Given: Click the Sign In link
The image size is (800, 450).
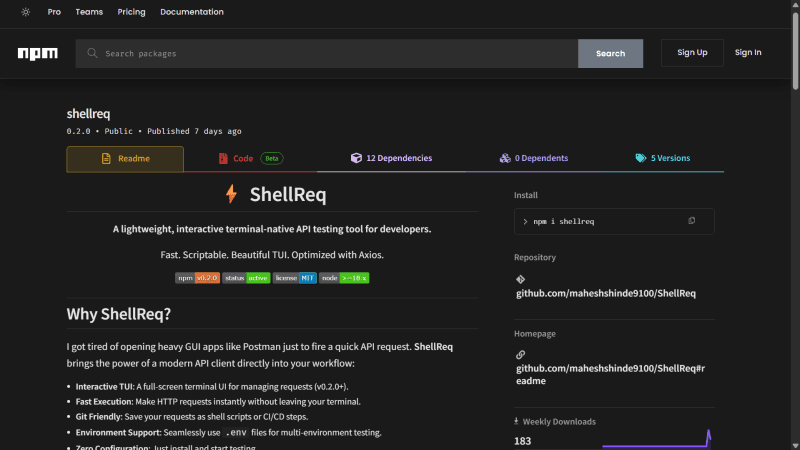Looking at the screenshot, I should (x=748, y=53).
